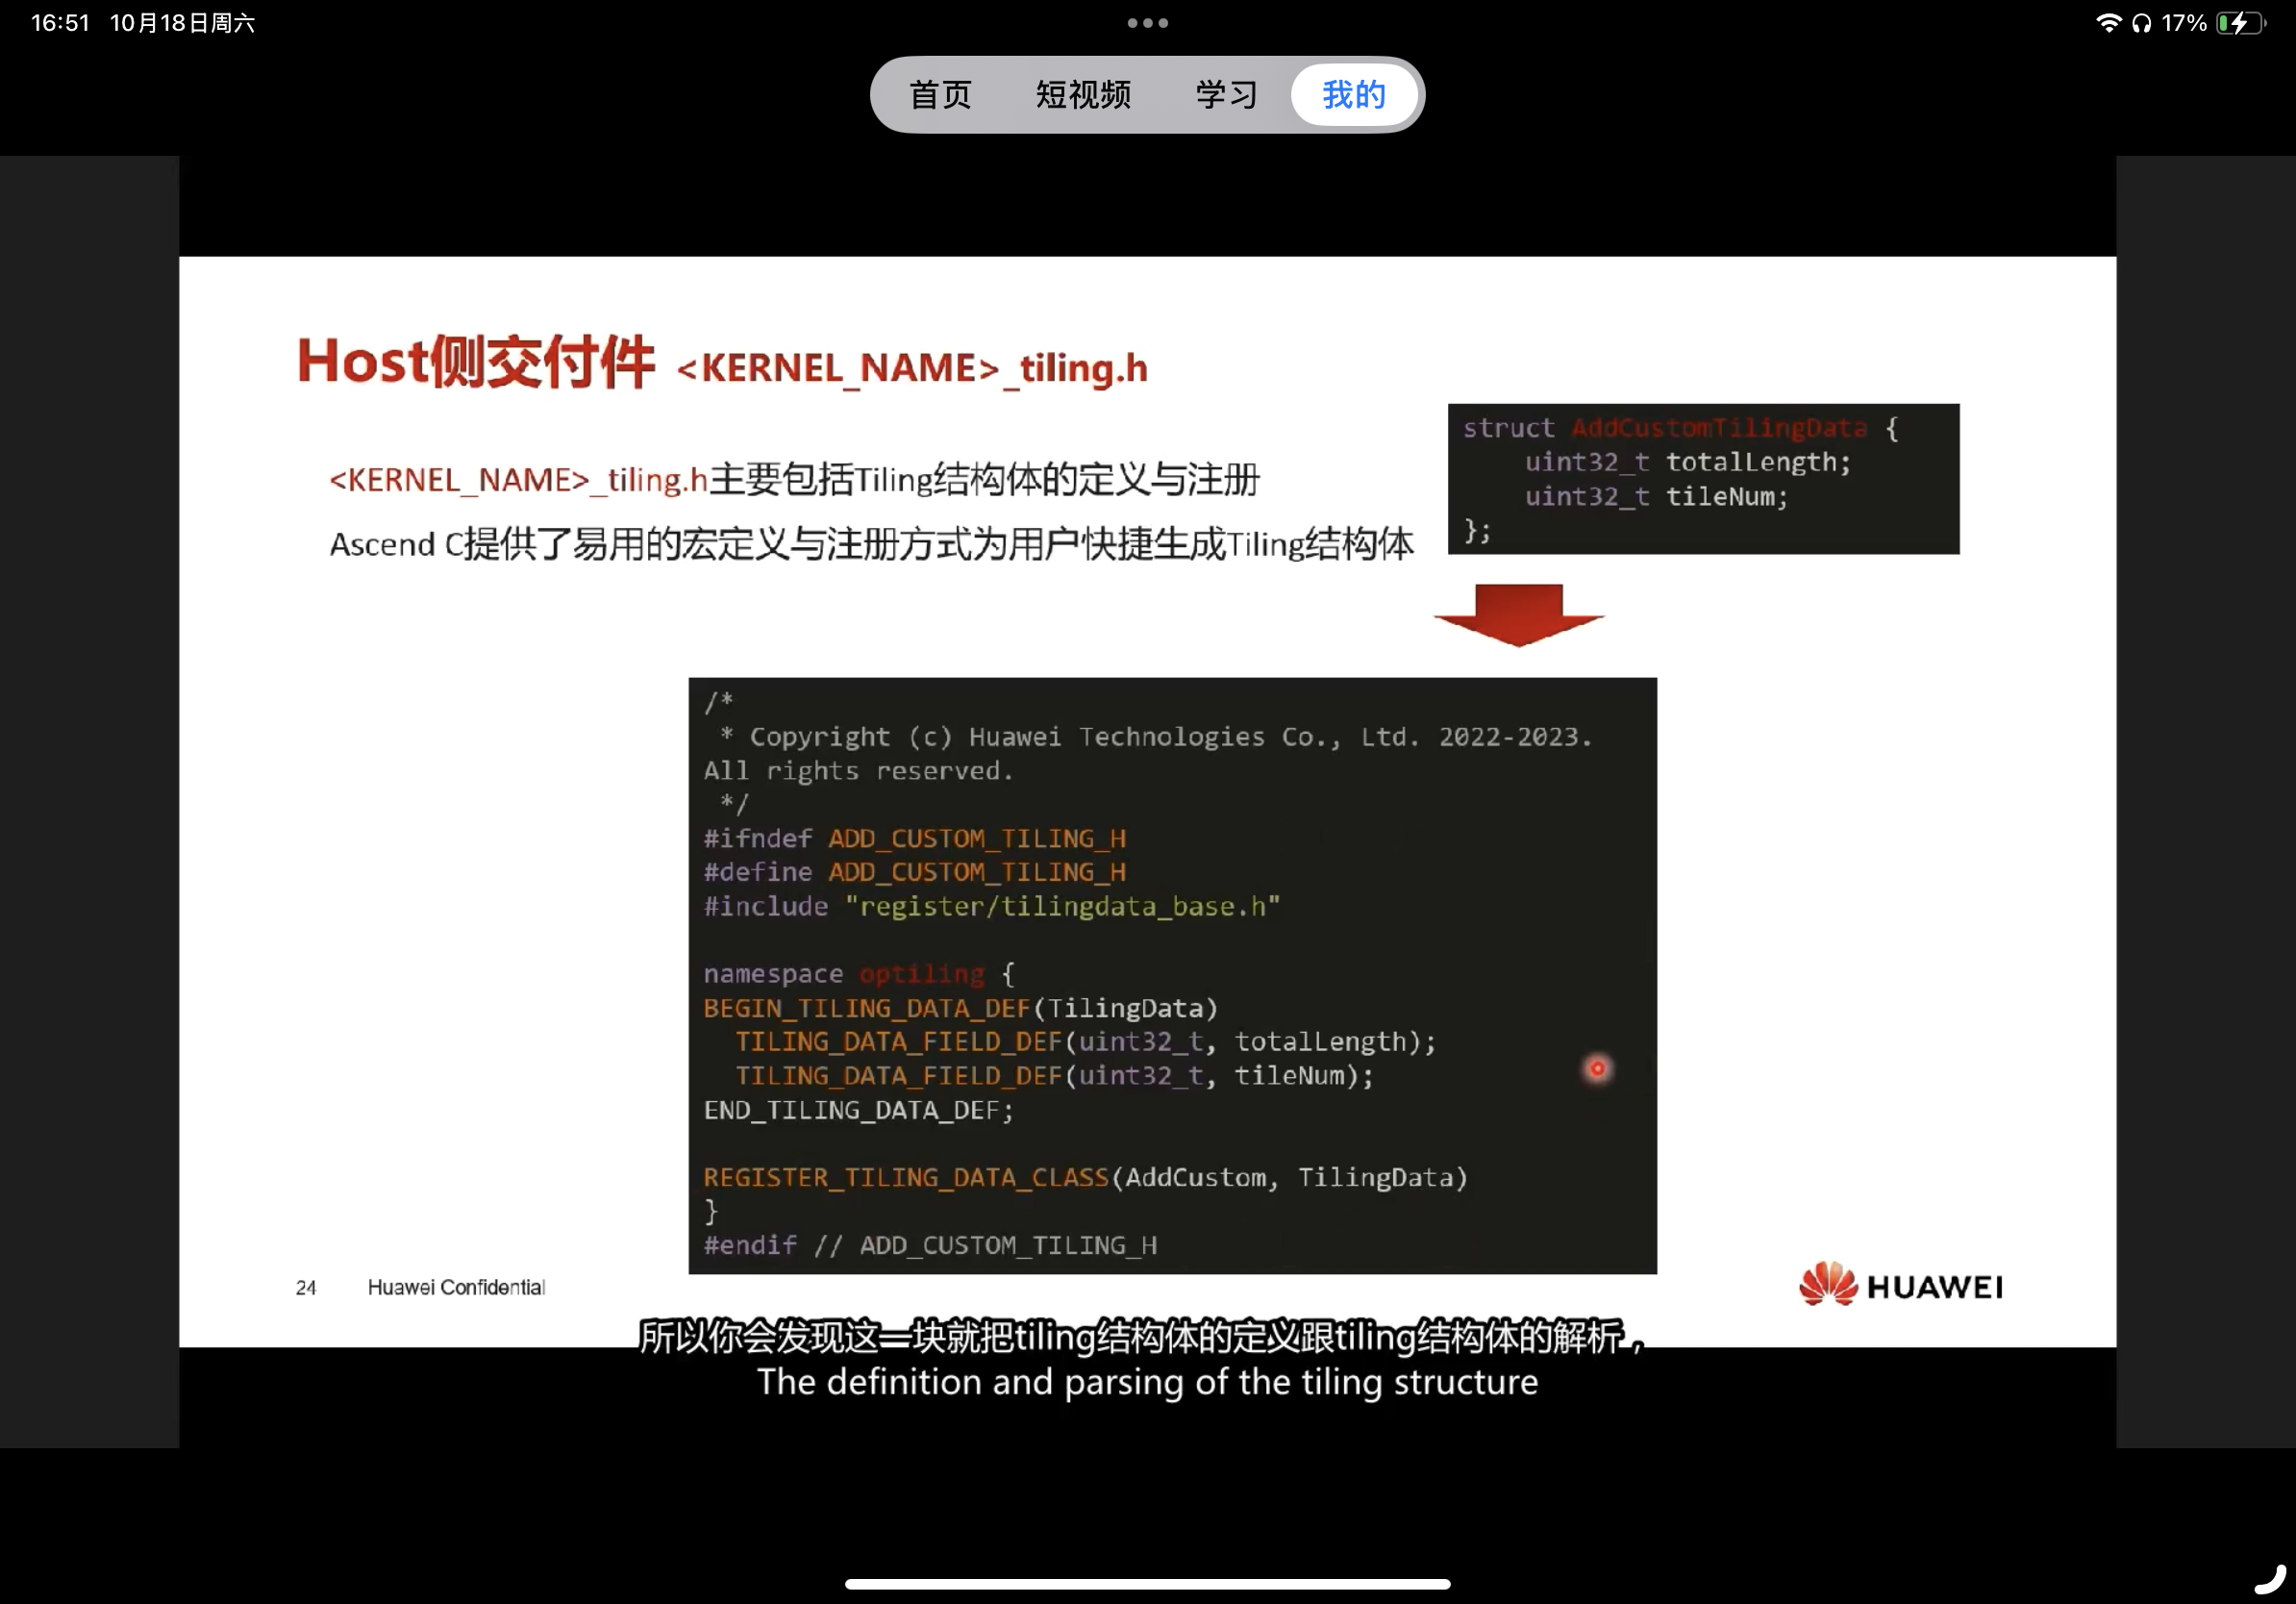Viewport: 2296px width, 1604px height.
Task: Tap the red downward arrow on the slide
Action: pos(1518,614)
